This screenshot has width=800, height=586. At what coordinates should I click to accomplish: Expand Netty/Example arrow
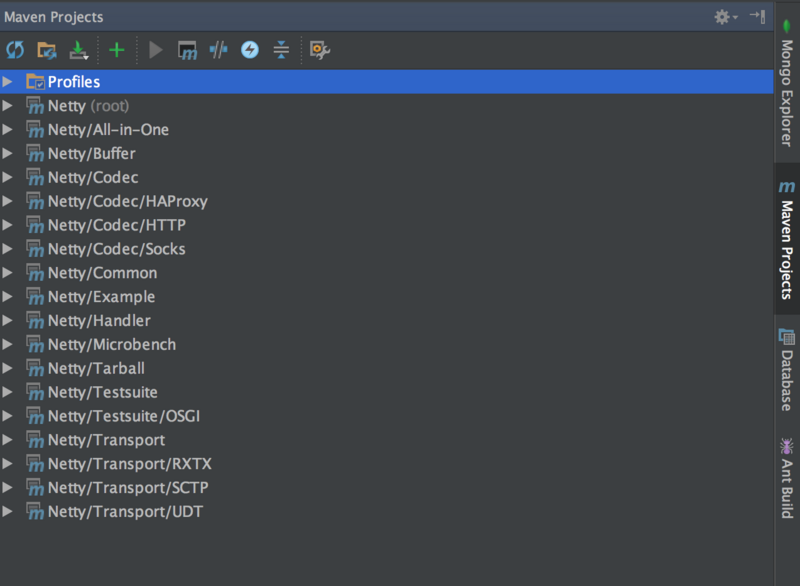pyautogui.click(x=8, y=296)
